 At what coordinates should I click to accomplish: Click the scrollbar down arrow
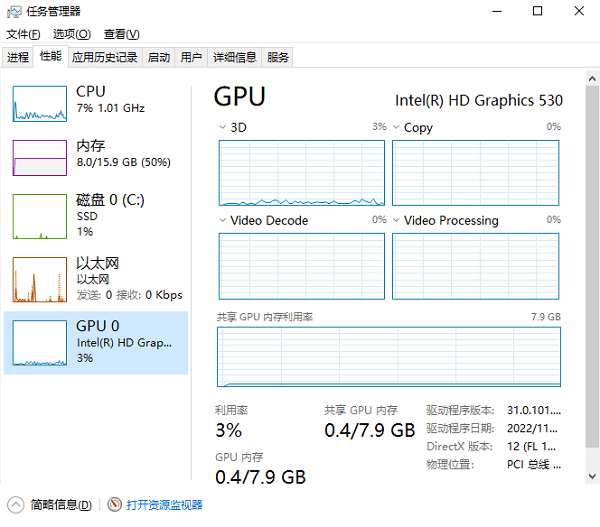click(592, 476)
